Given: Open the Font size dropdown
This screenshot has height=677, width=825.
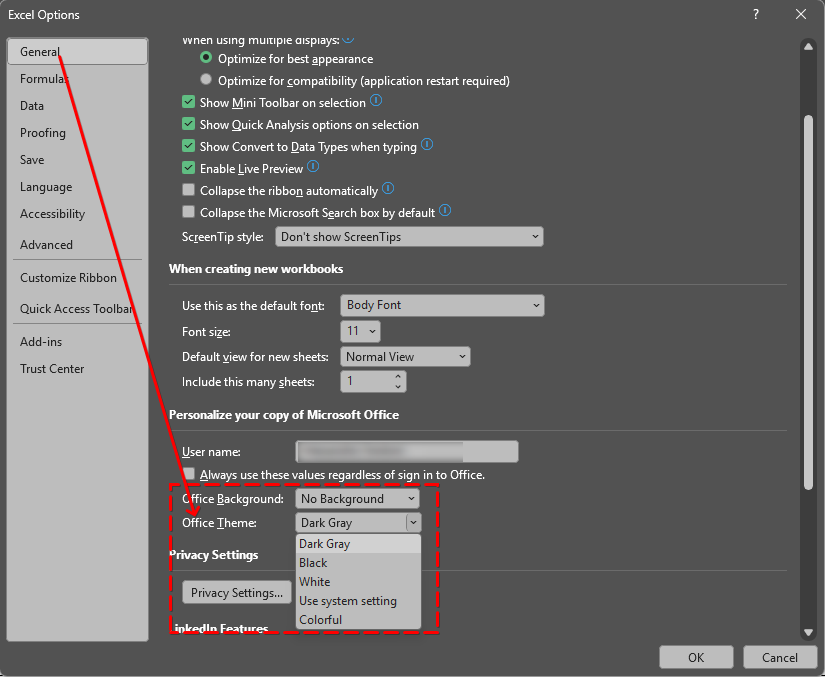Looking at the screenshot, I should pos(360,331).
